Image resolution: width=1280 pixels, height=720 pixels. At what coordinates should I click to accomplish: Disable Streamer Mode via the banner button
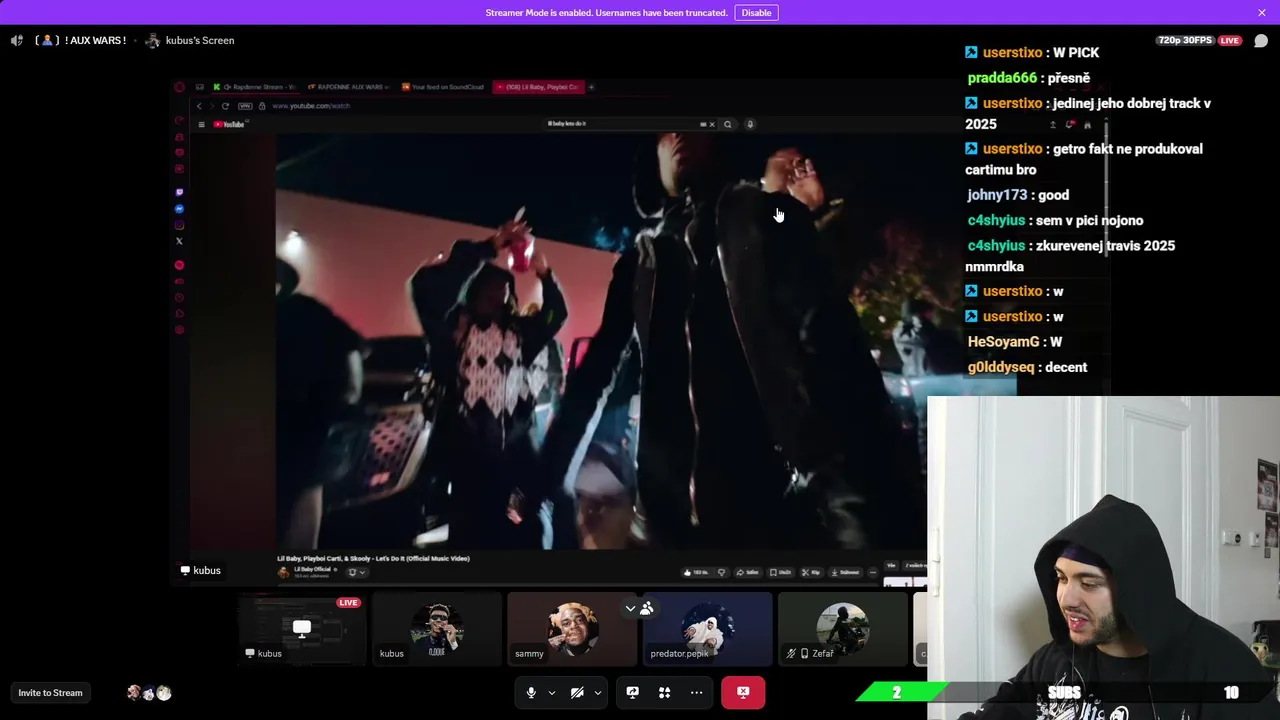756,12
